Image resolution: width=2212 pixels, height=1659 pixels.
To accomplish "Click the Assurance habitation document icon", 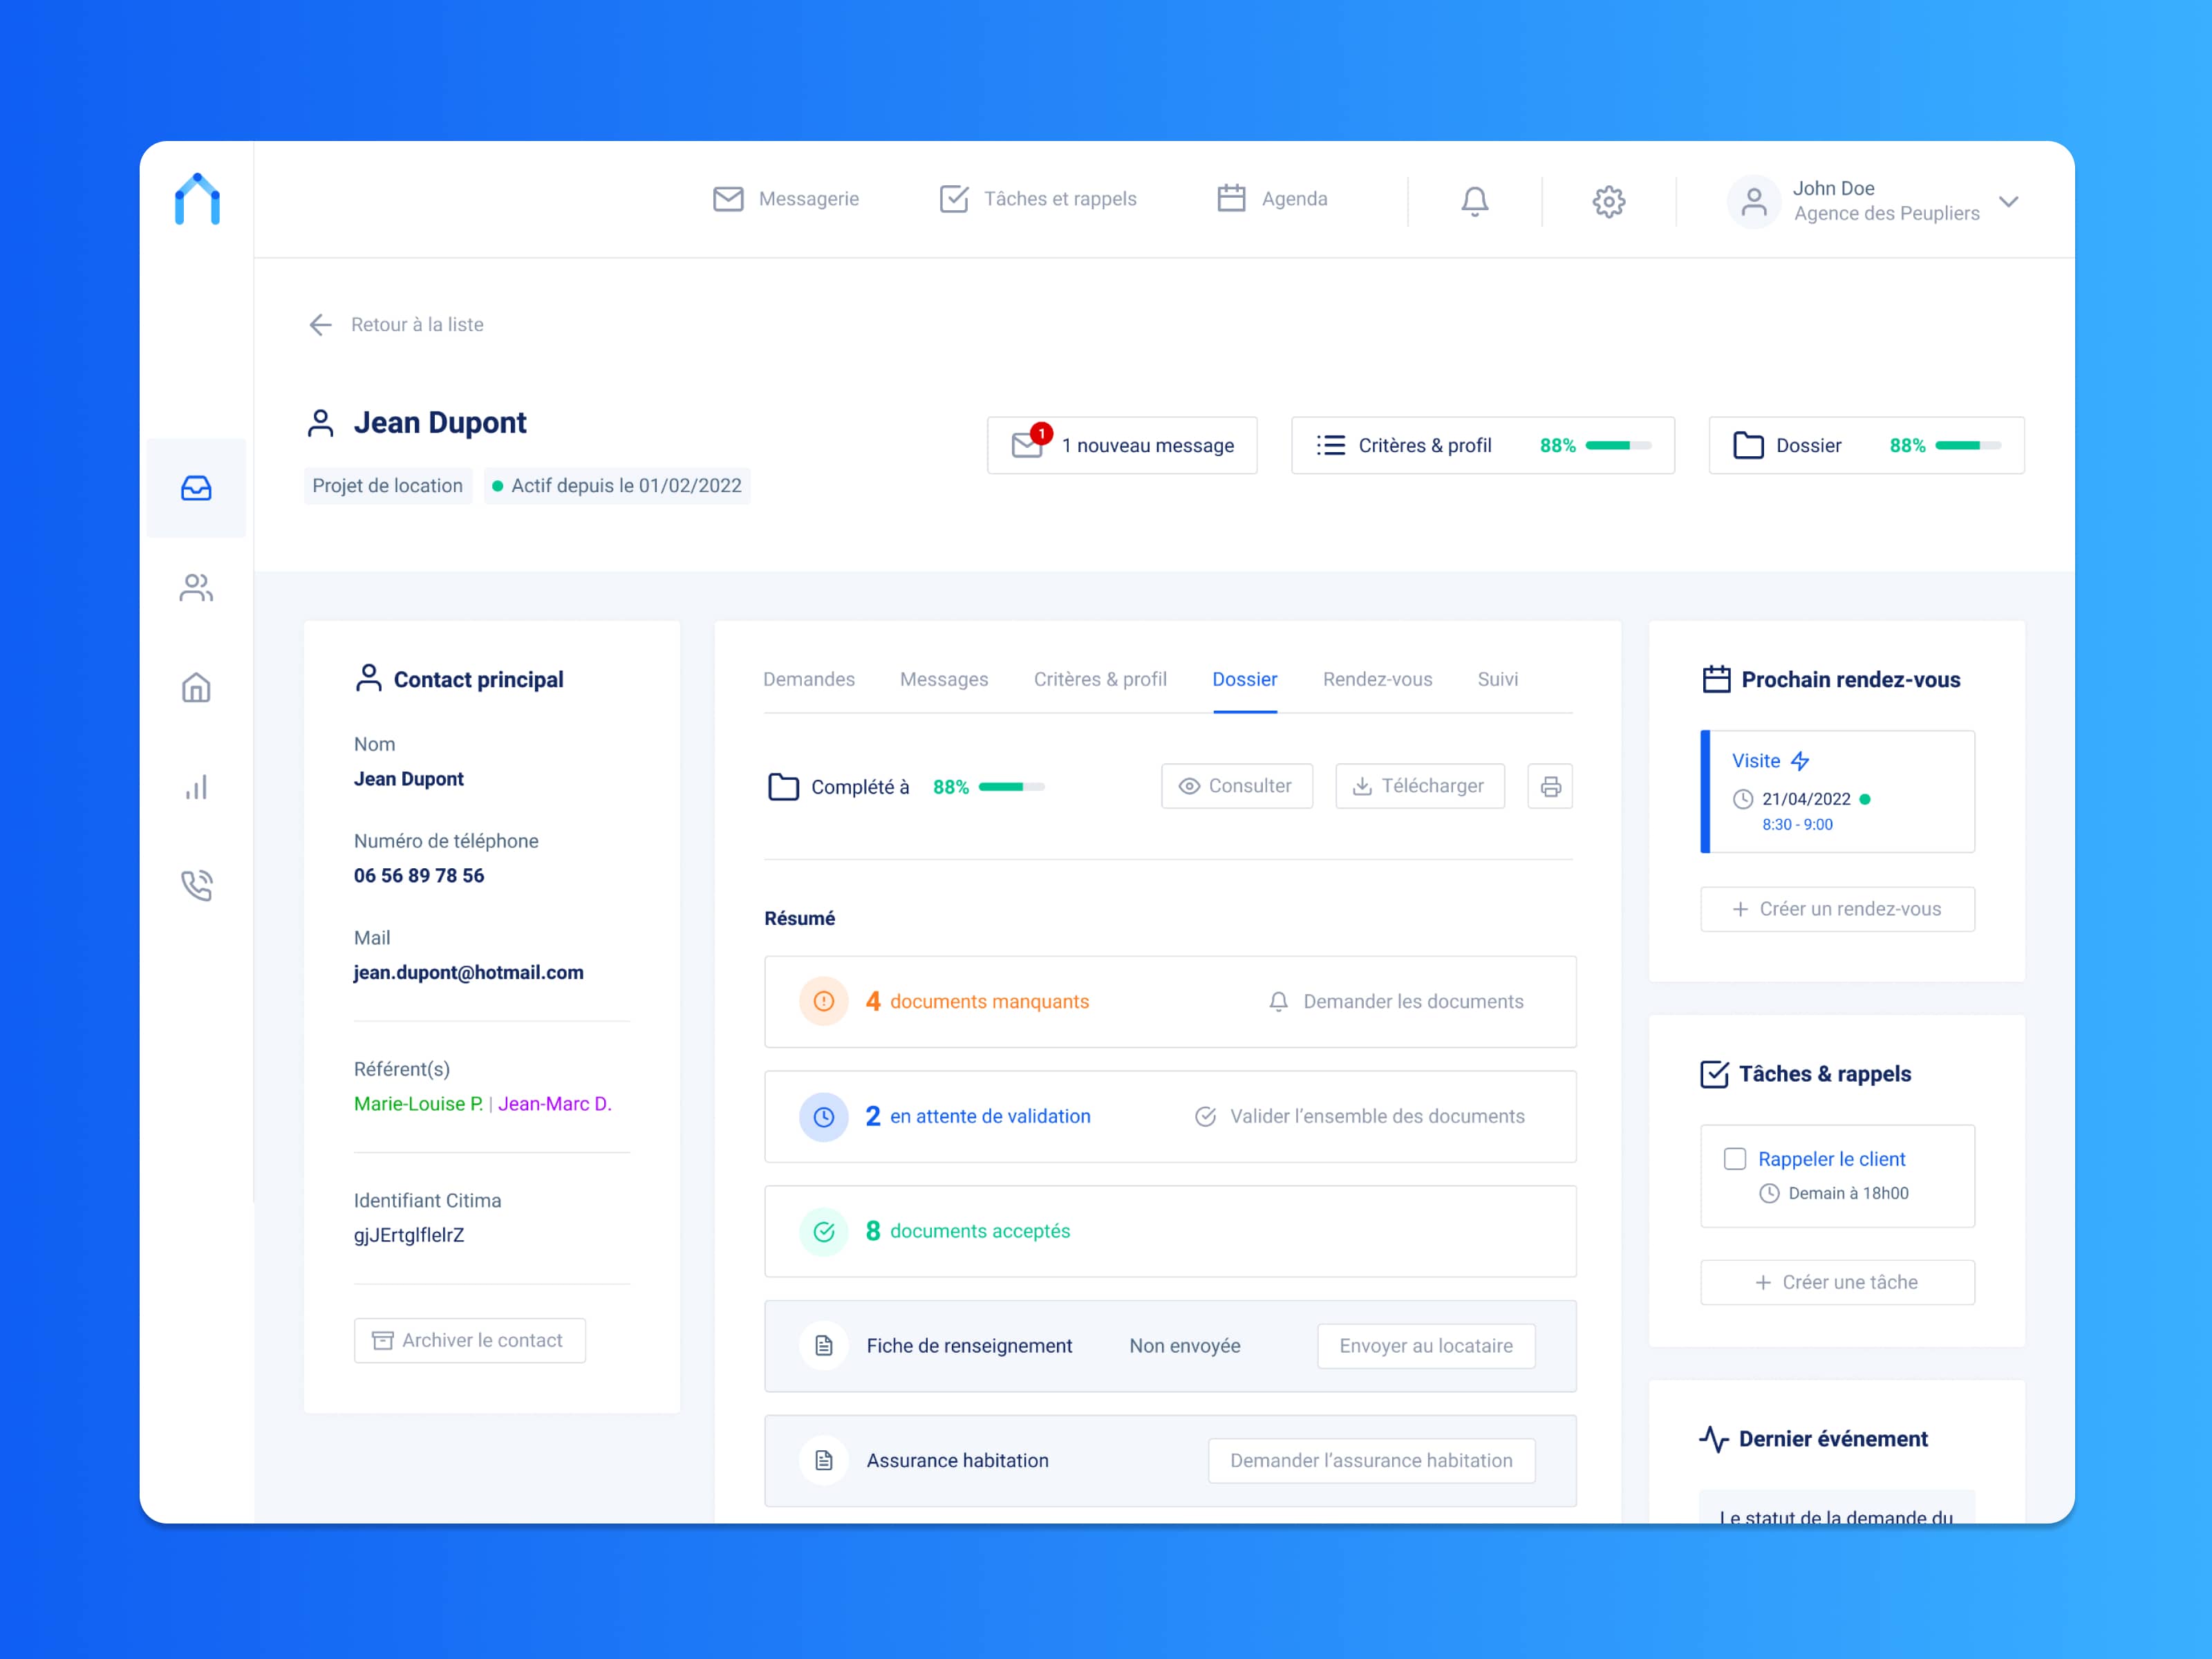I will click(824, 1461).
